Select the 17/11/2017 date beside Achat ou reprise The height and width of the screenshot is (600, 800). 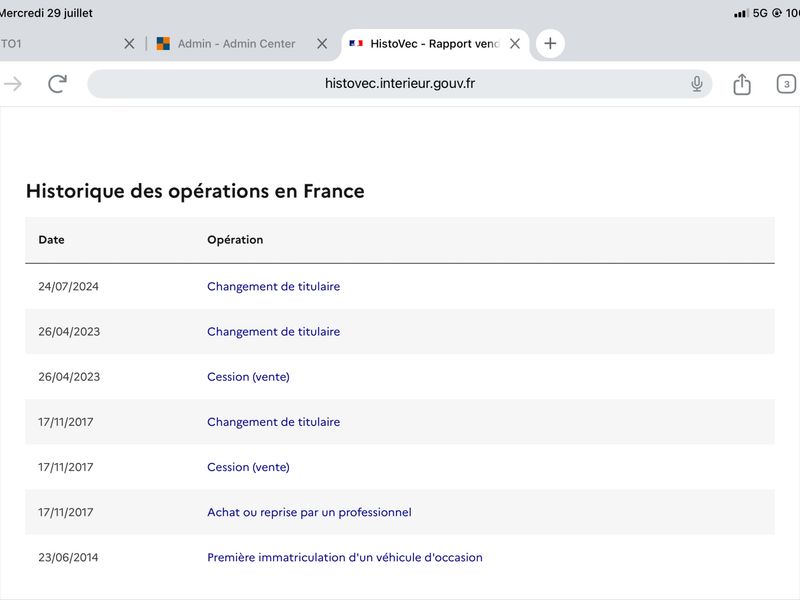click(66, 512)
